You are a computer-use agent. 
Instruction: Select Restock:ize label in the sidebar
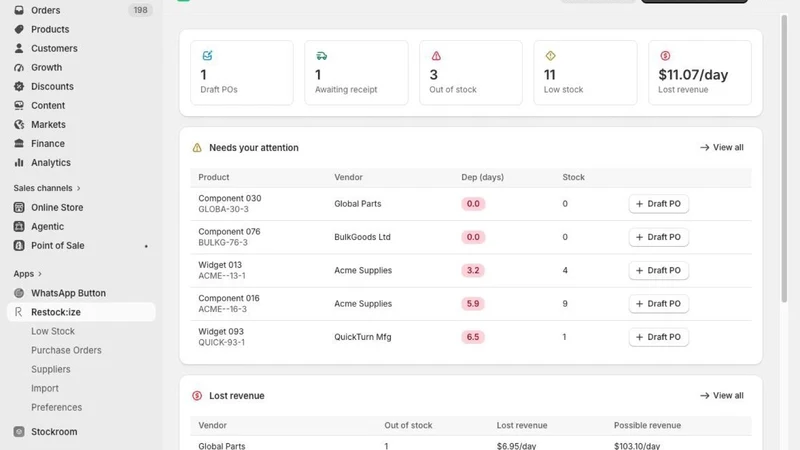tap(56, 312)
